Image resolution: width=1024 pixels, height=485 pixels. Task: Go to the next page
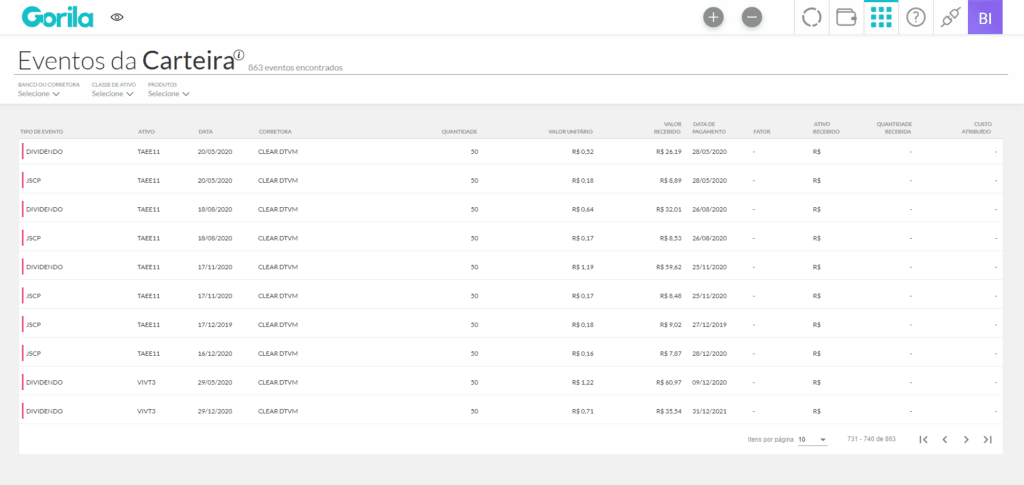(x=966, y=439)
